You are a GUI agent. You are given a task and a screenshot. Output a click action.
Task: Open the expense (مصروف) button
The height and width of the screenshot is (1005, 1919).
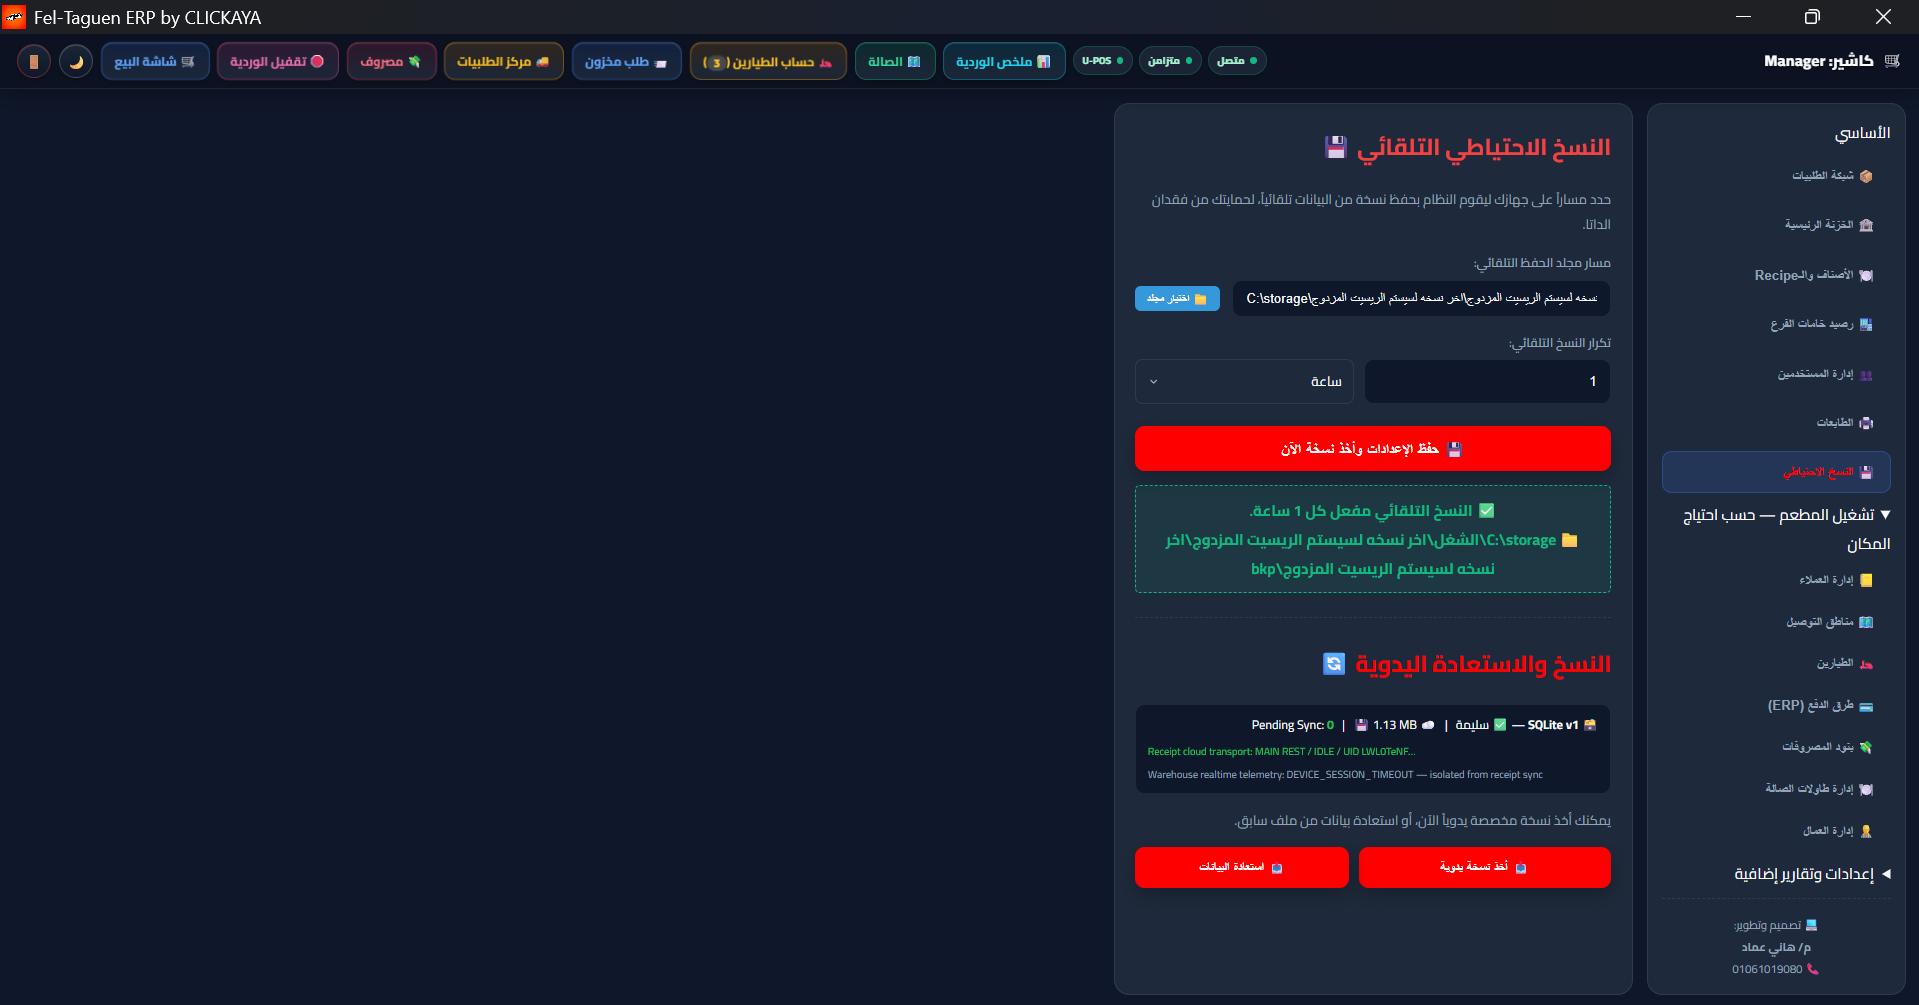coord(391,61)
